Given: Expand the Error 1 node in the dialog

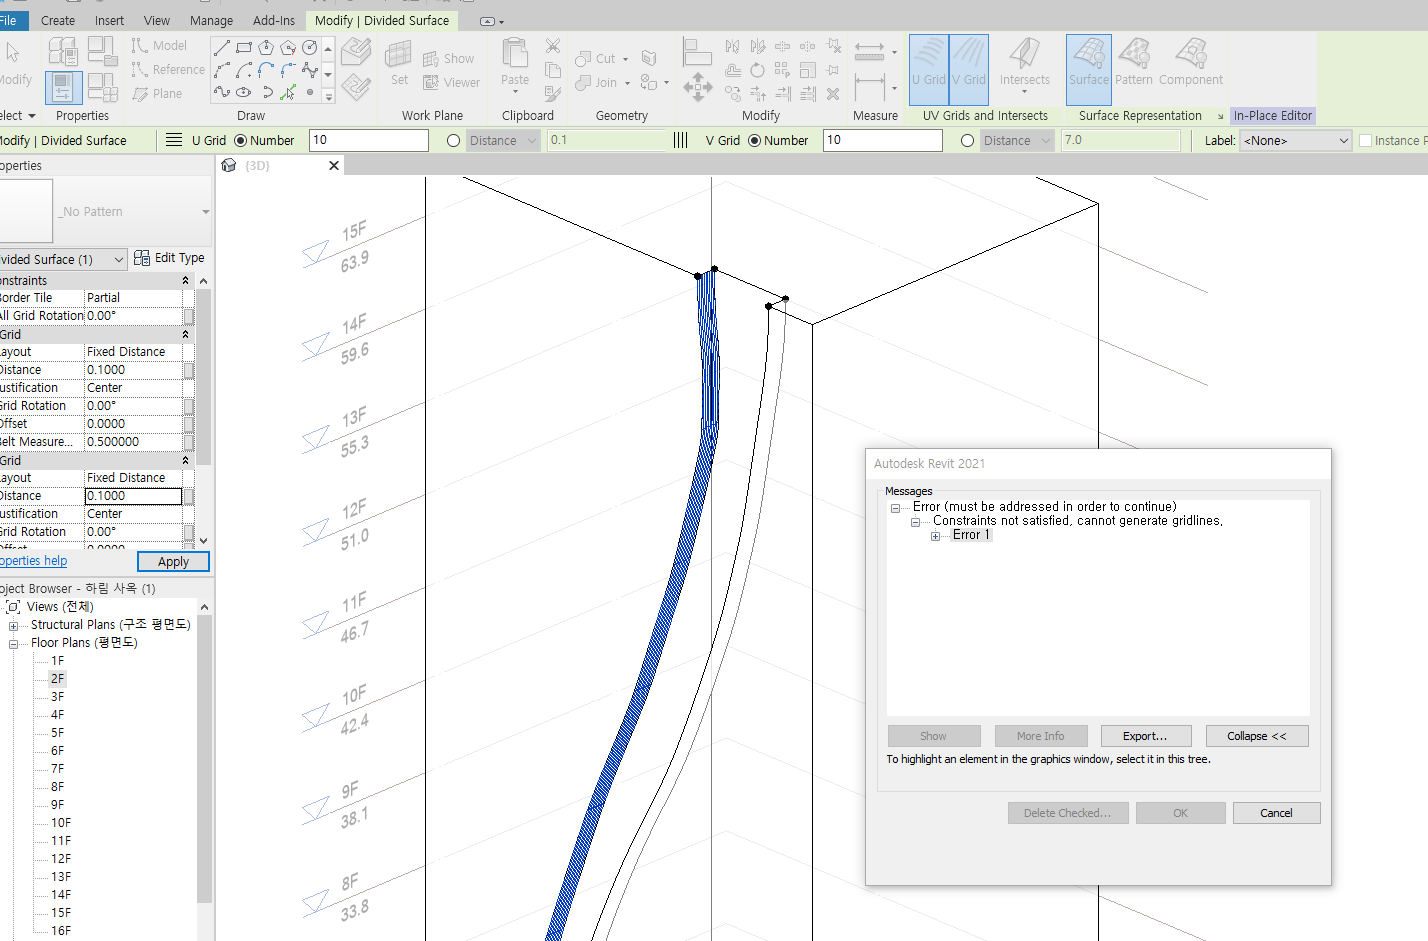Looking at the screenshot, I should [x=936, y=534].
